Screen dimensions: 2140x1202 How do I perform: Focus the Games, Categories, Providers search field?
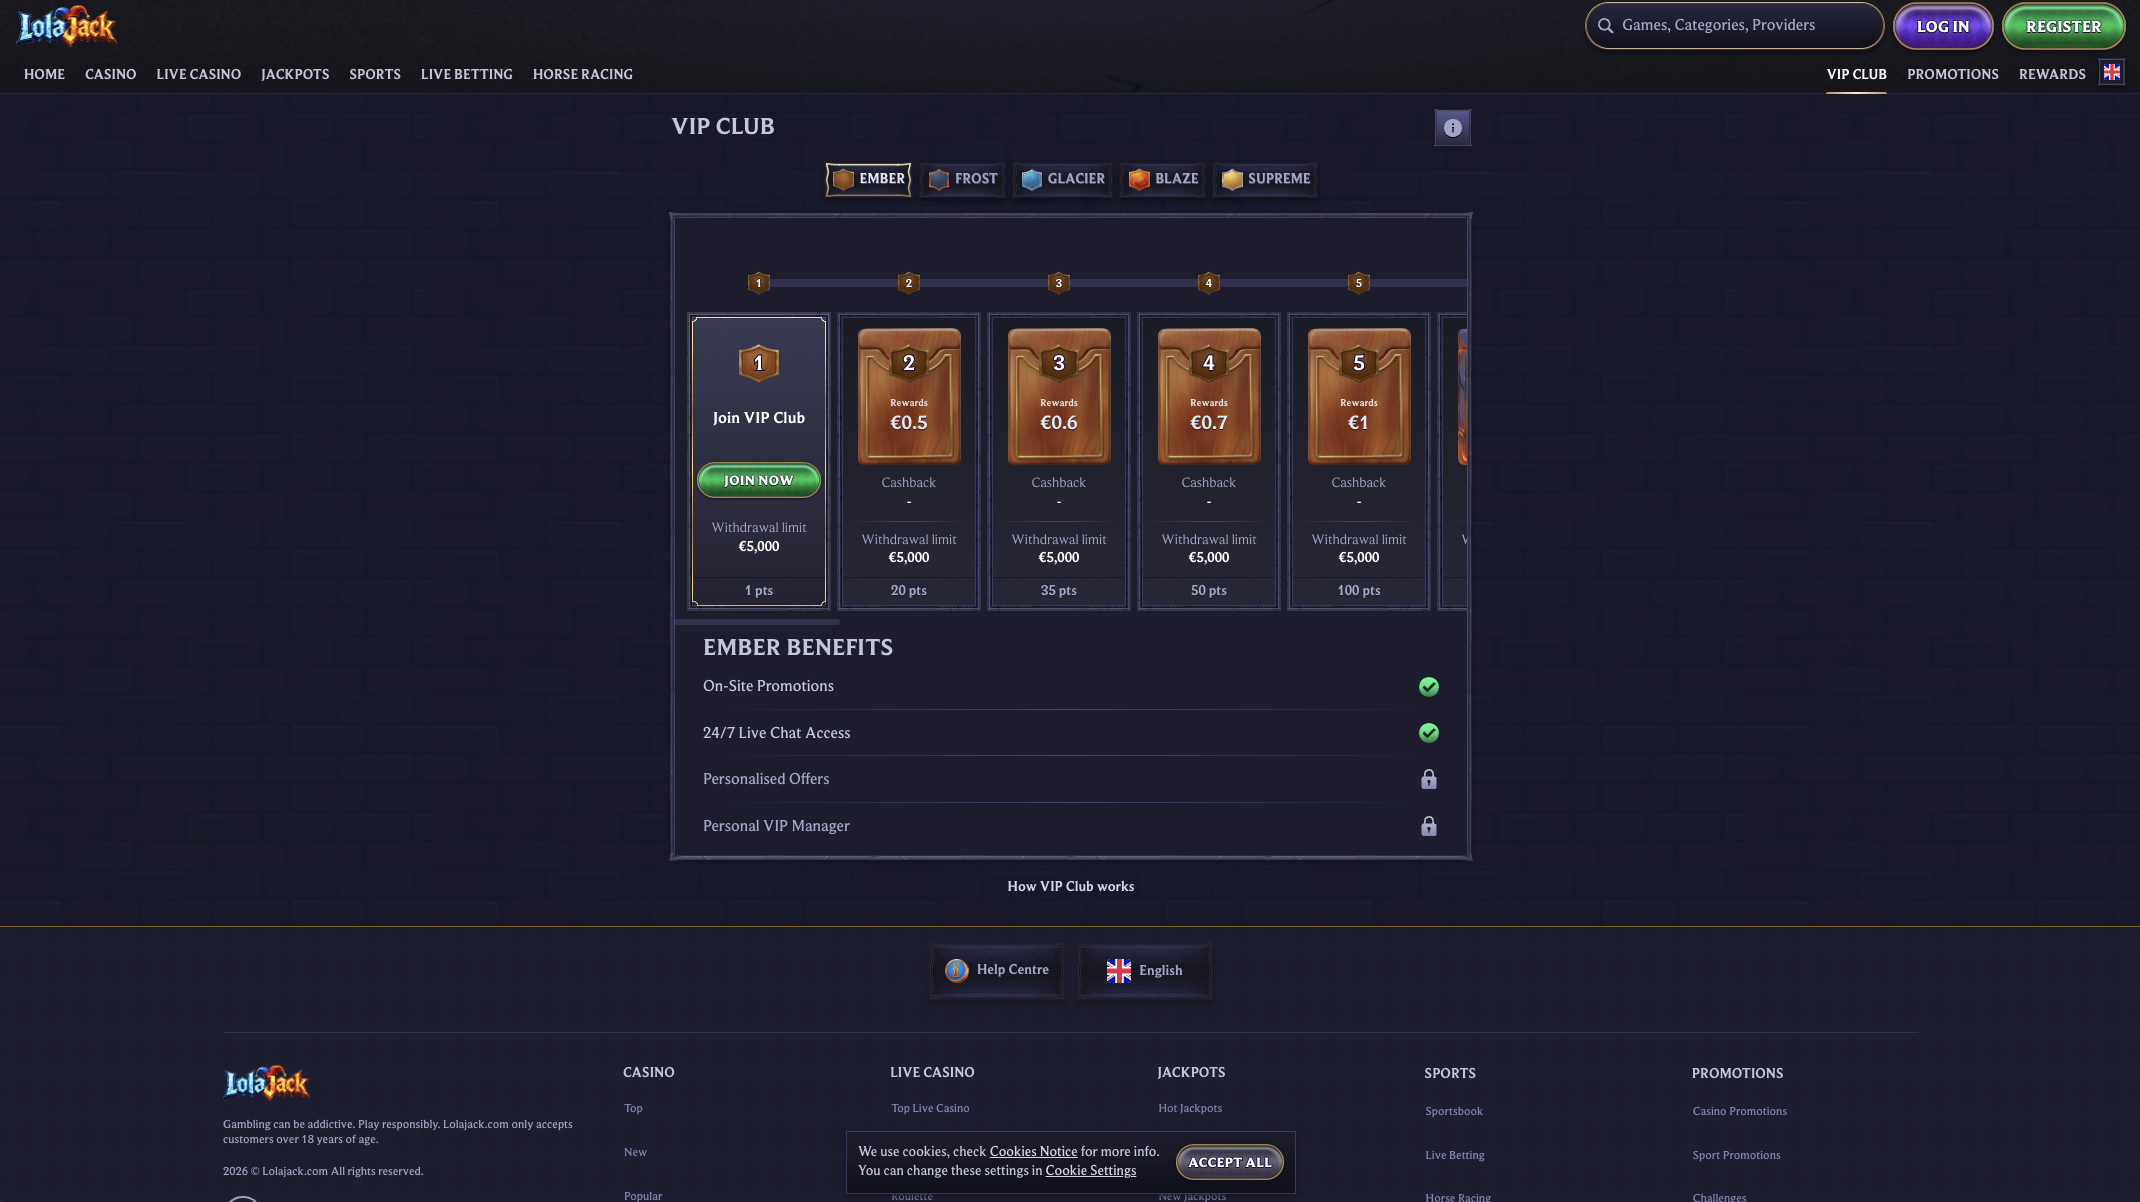(x=1734, y=26)
